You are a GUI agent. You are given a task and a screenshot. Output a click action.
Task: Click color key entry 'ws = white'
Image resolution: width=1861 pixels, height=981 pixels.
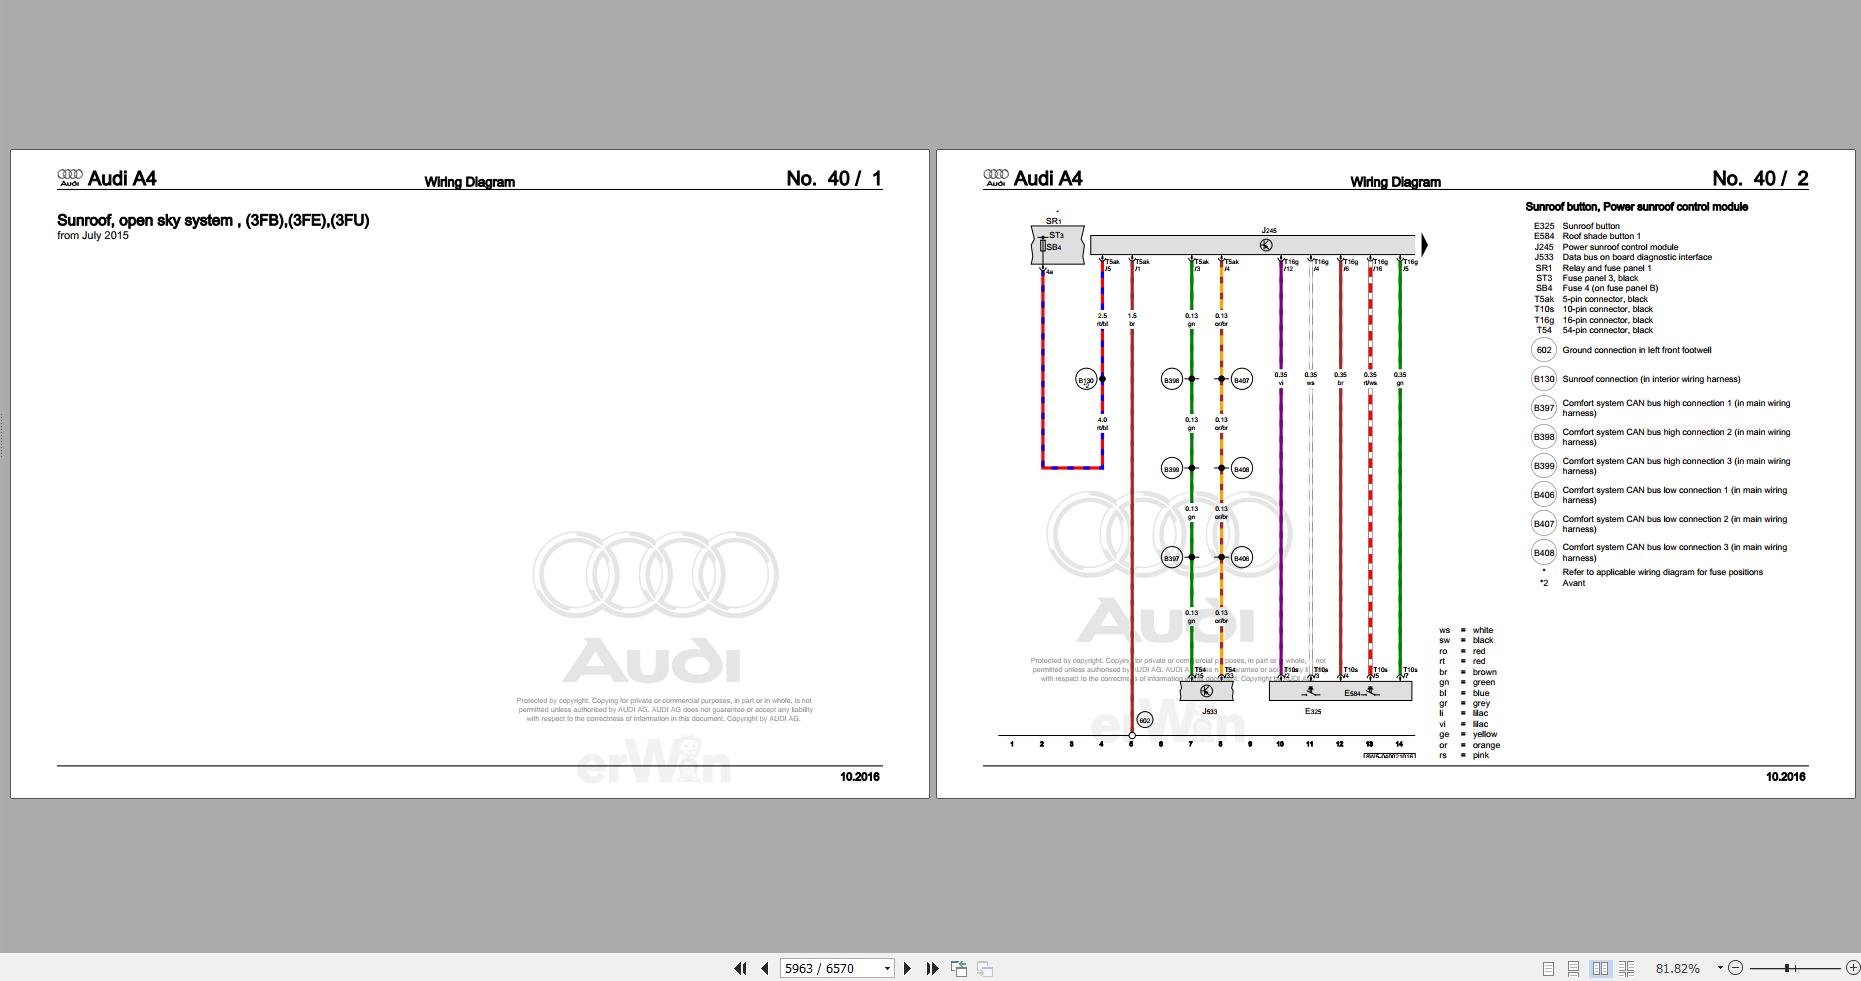pyautogui.click(x=1466, y=630)
